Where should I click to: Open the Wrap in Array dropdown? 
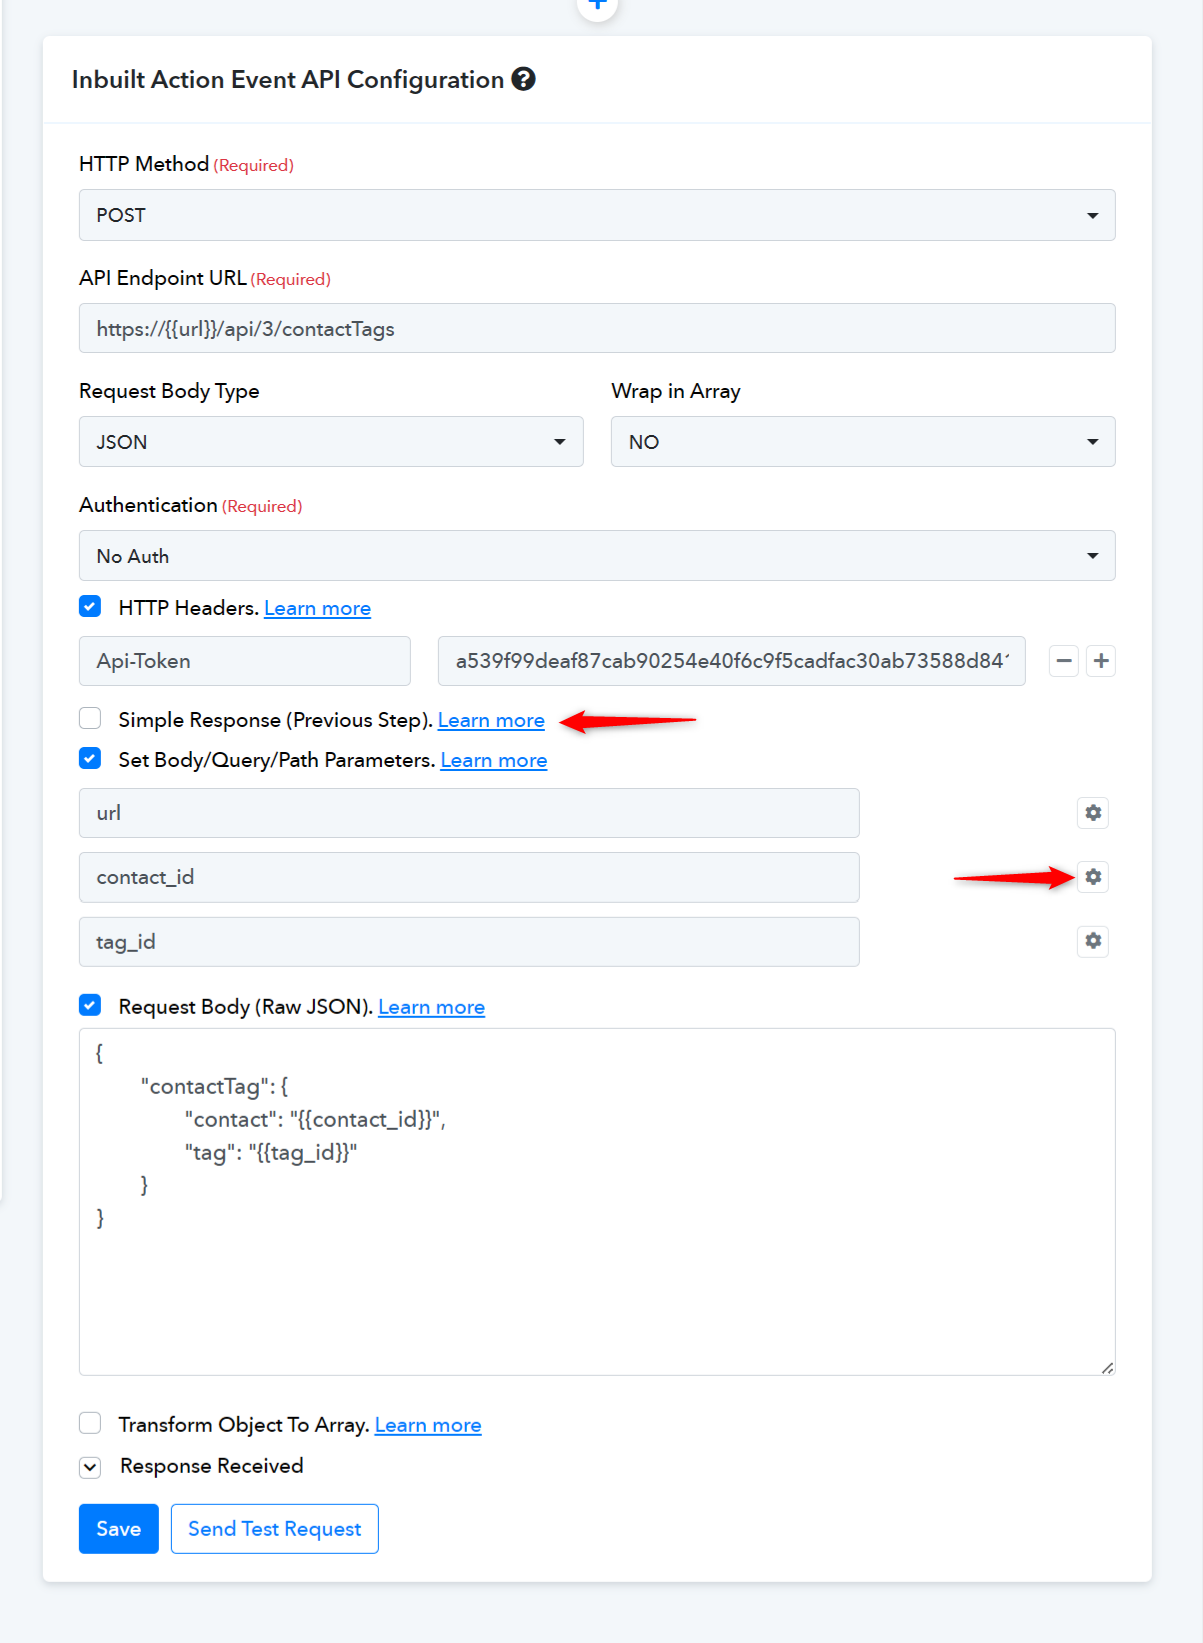[x=863, y=442]
